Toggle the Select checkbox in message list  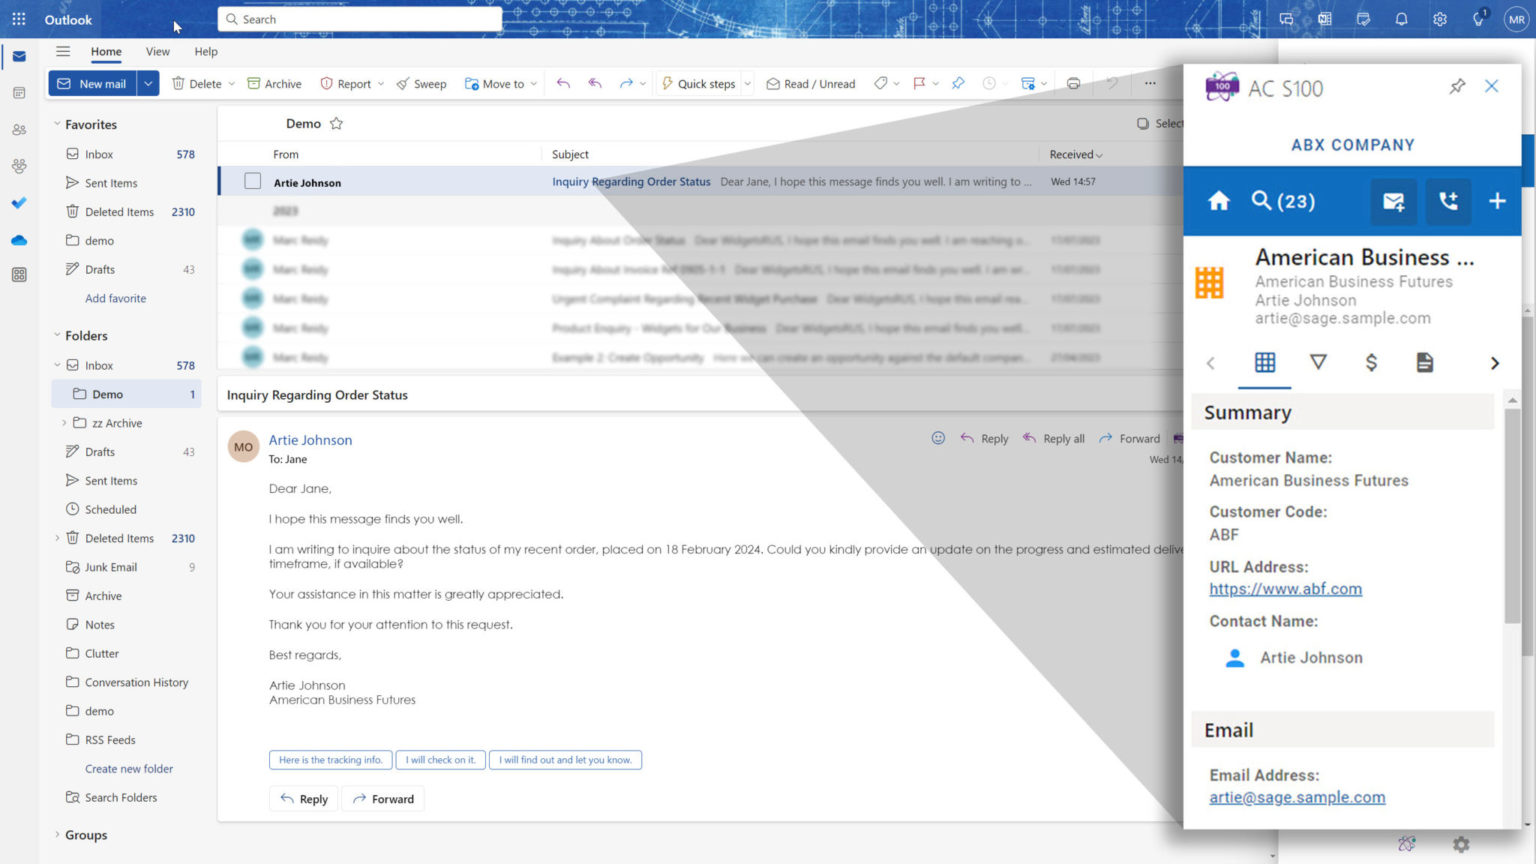pos(1142,124)
